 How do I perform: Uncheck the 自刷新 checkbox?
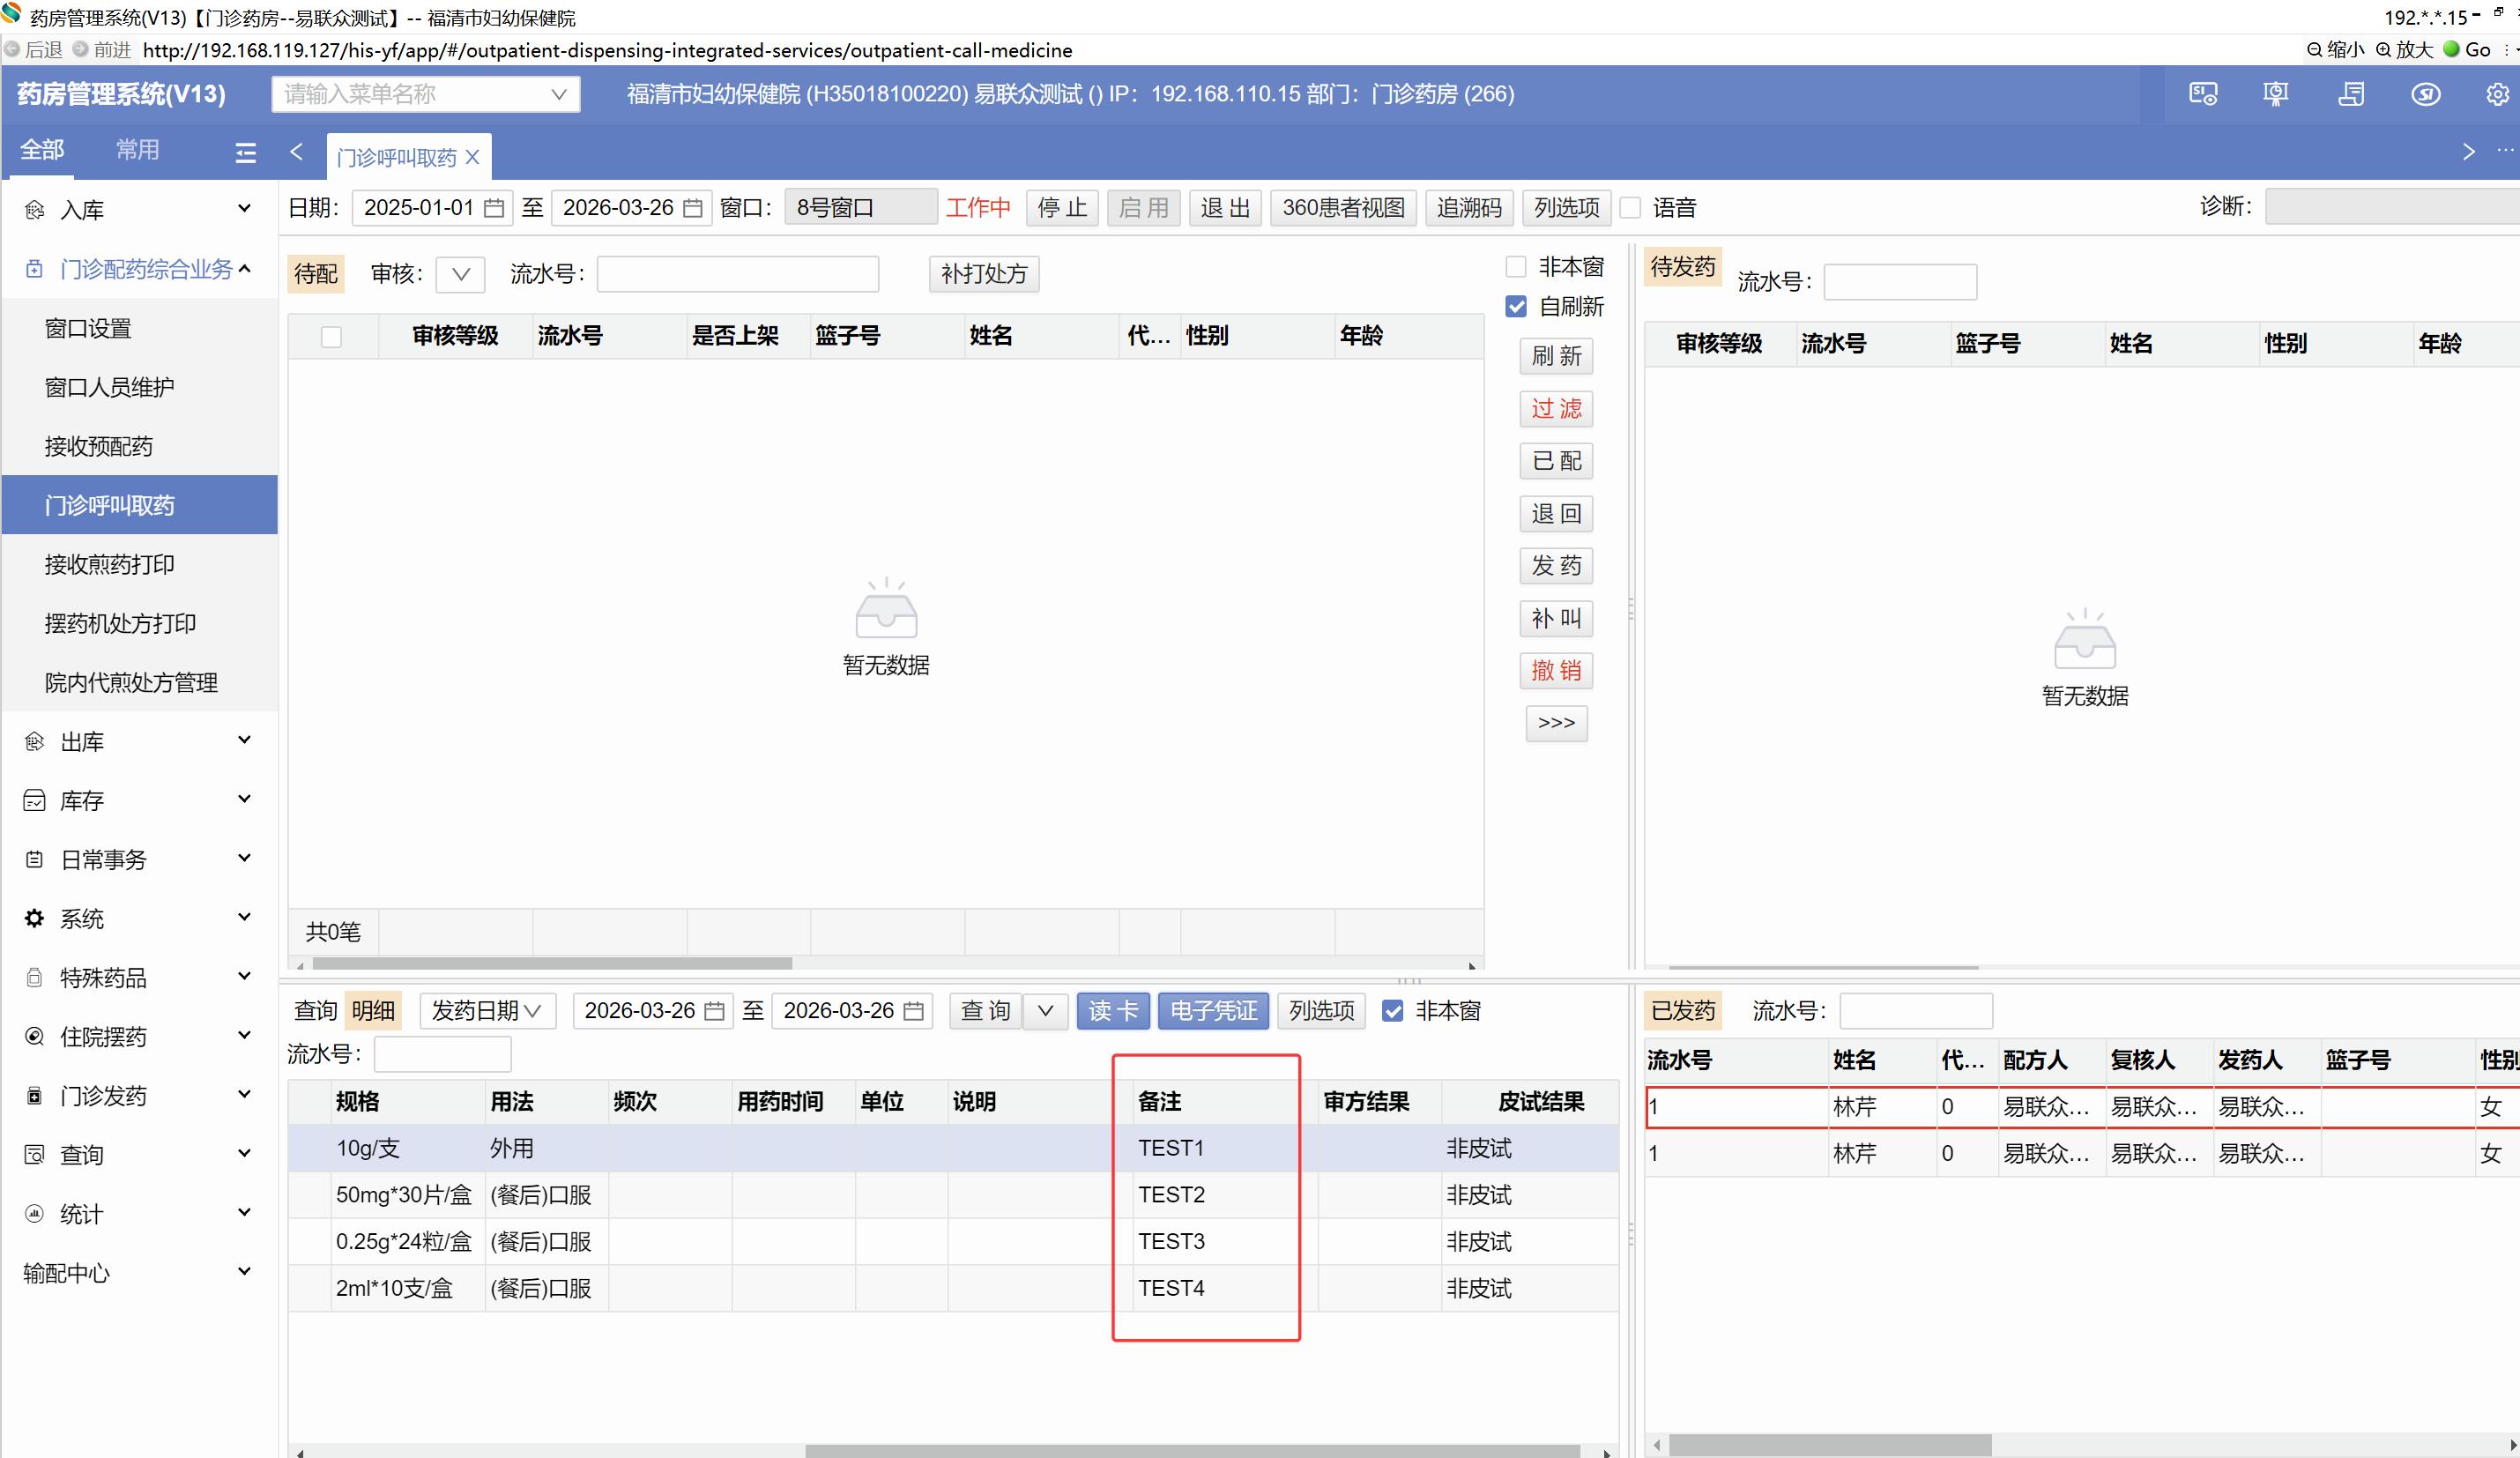[x=1516, y=306]
